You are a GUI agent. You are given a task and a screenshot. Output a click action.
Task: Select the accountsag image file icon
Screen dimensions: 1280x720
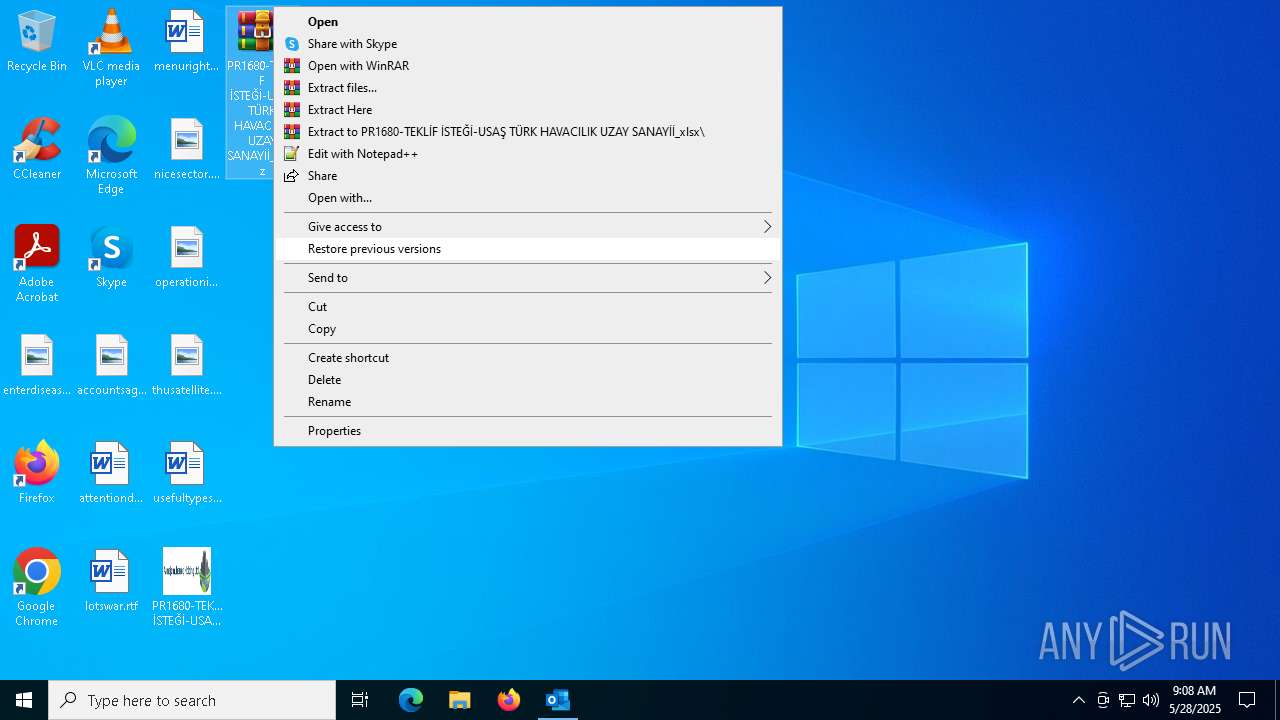[111, 366]
